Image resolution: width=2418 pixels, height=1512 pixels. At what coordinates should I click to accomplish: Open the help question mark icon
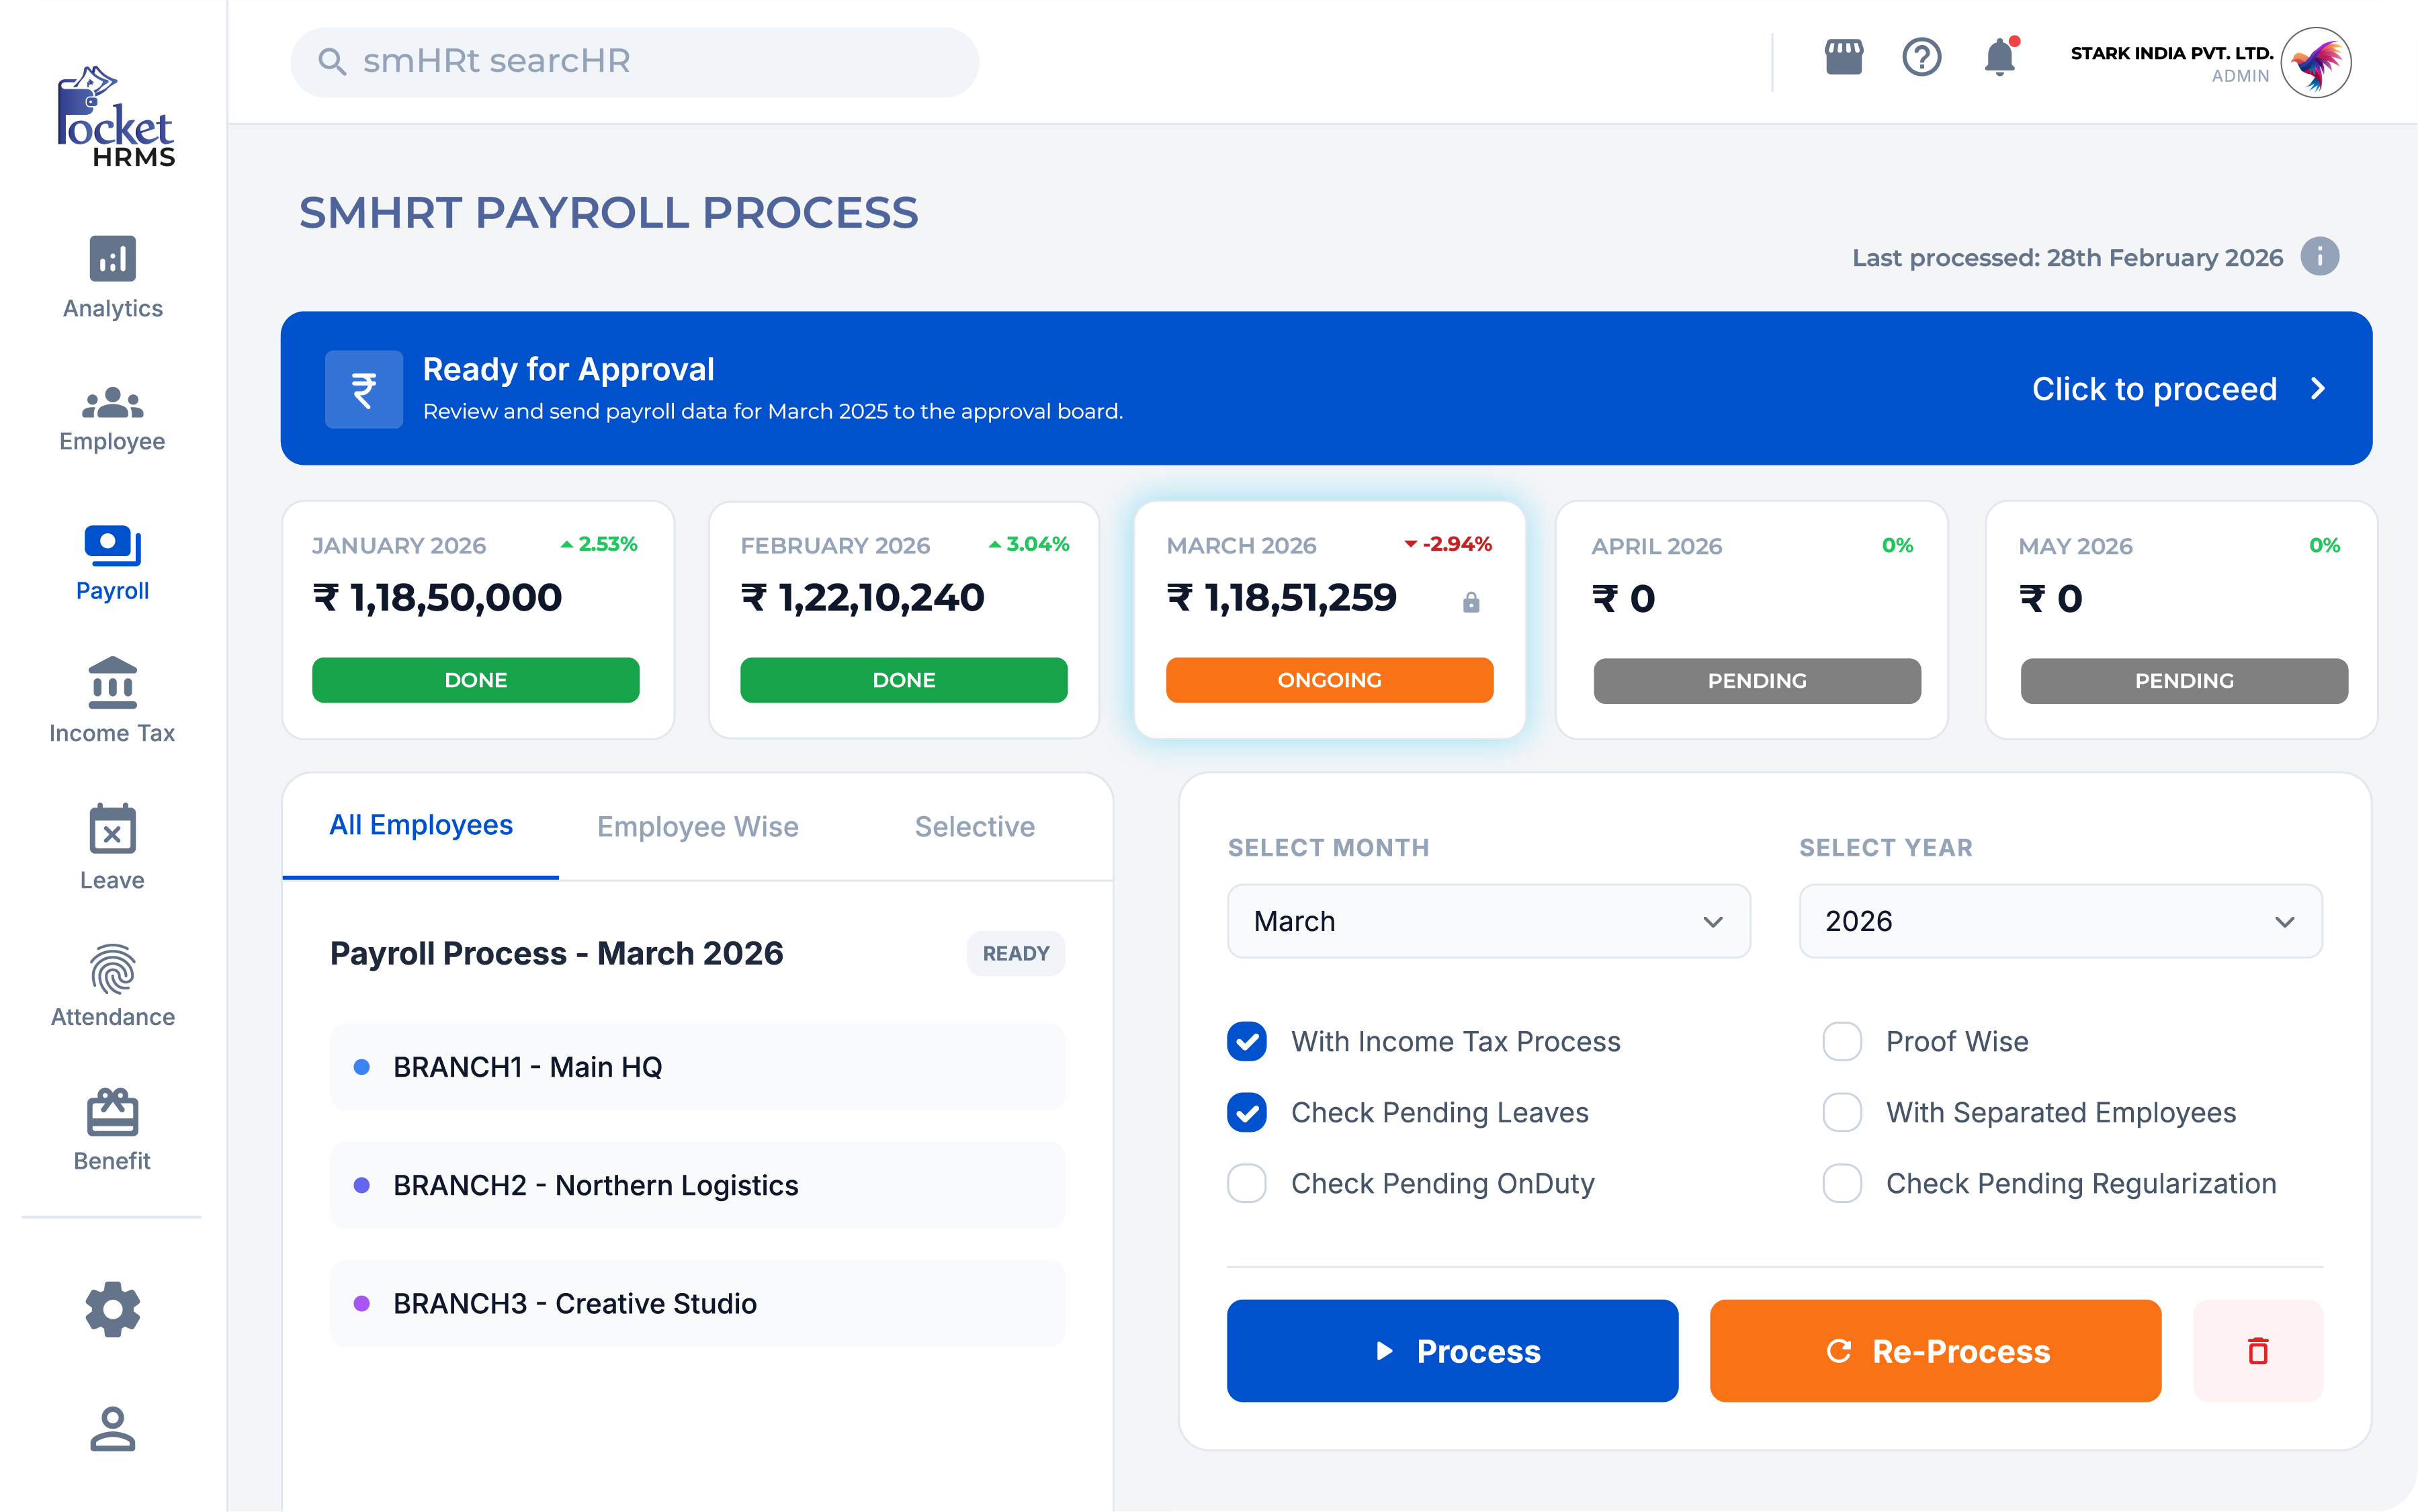1921,57
